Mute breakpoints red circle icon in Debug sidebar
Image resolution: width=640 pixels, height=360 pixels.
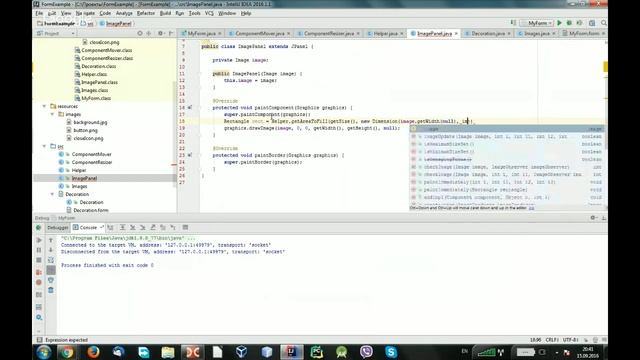point(39,282)
